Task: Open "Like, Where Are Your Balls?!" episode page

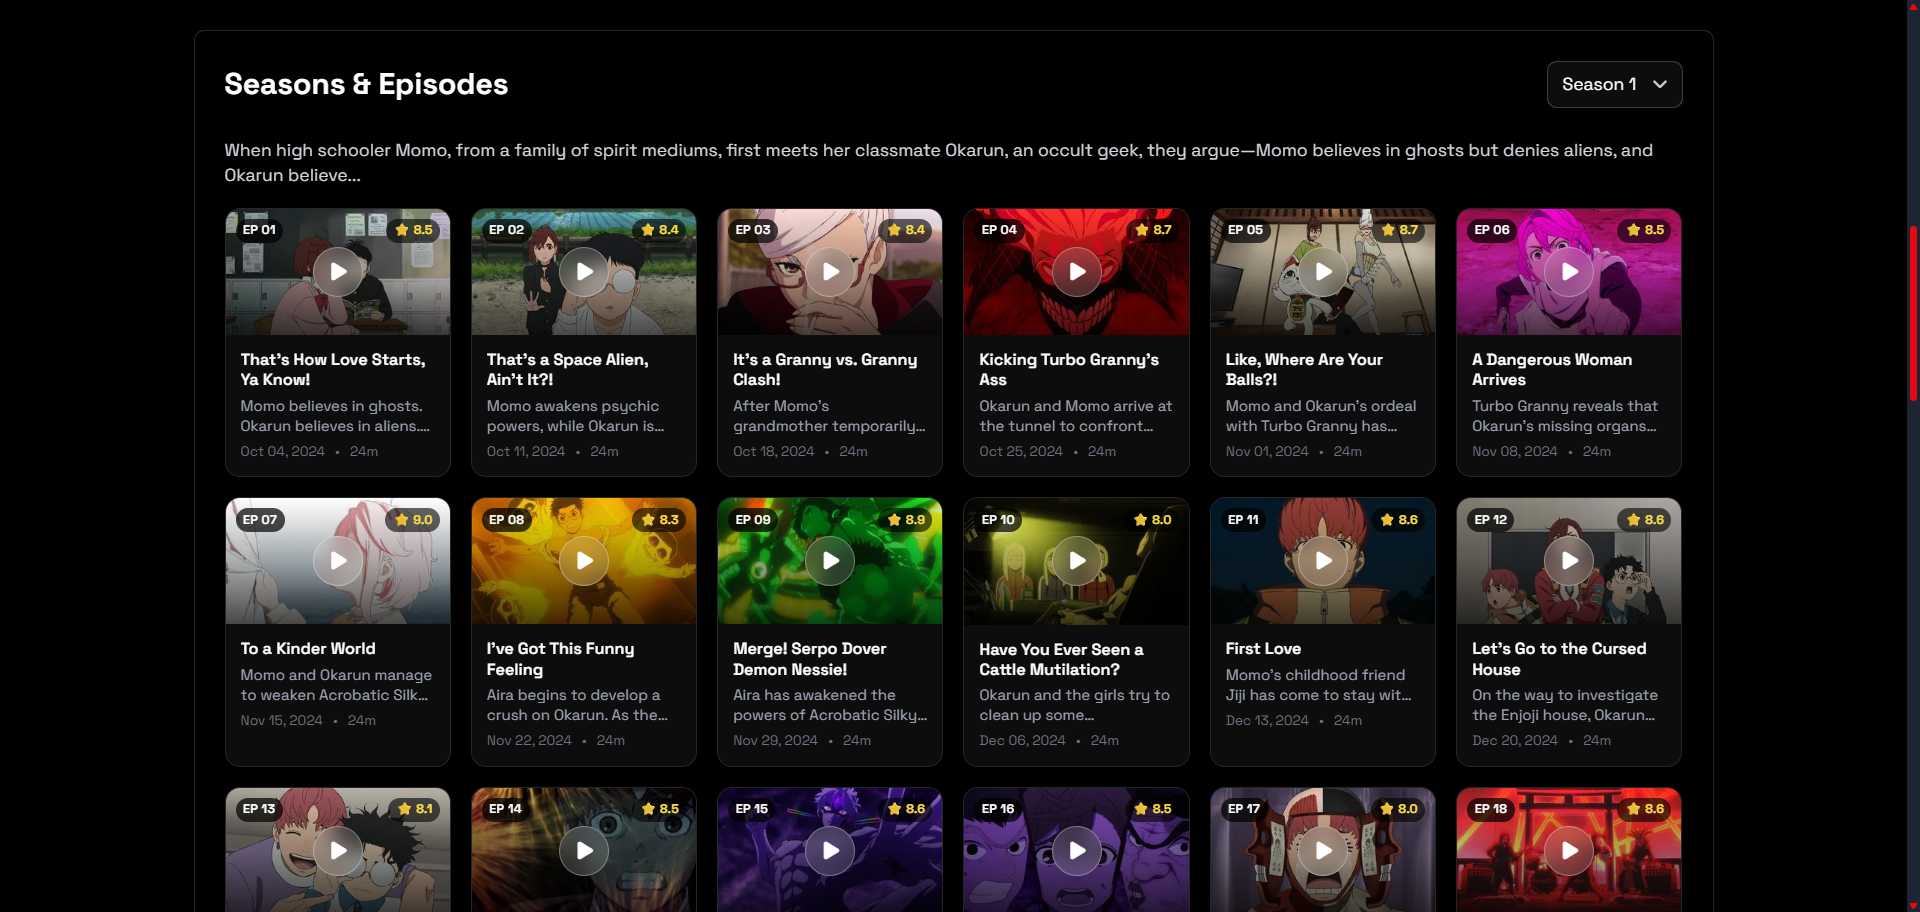Action: (1303, 369)
